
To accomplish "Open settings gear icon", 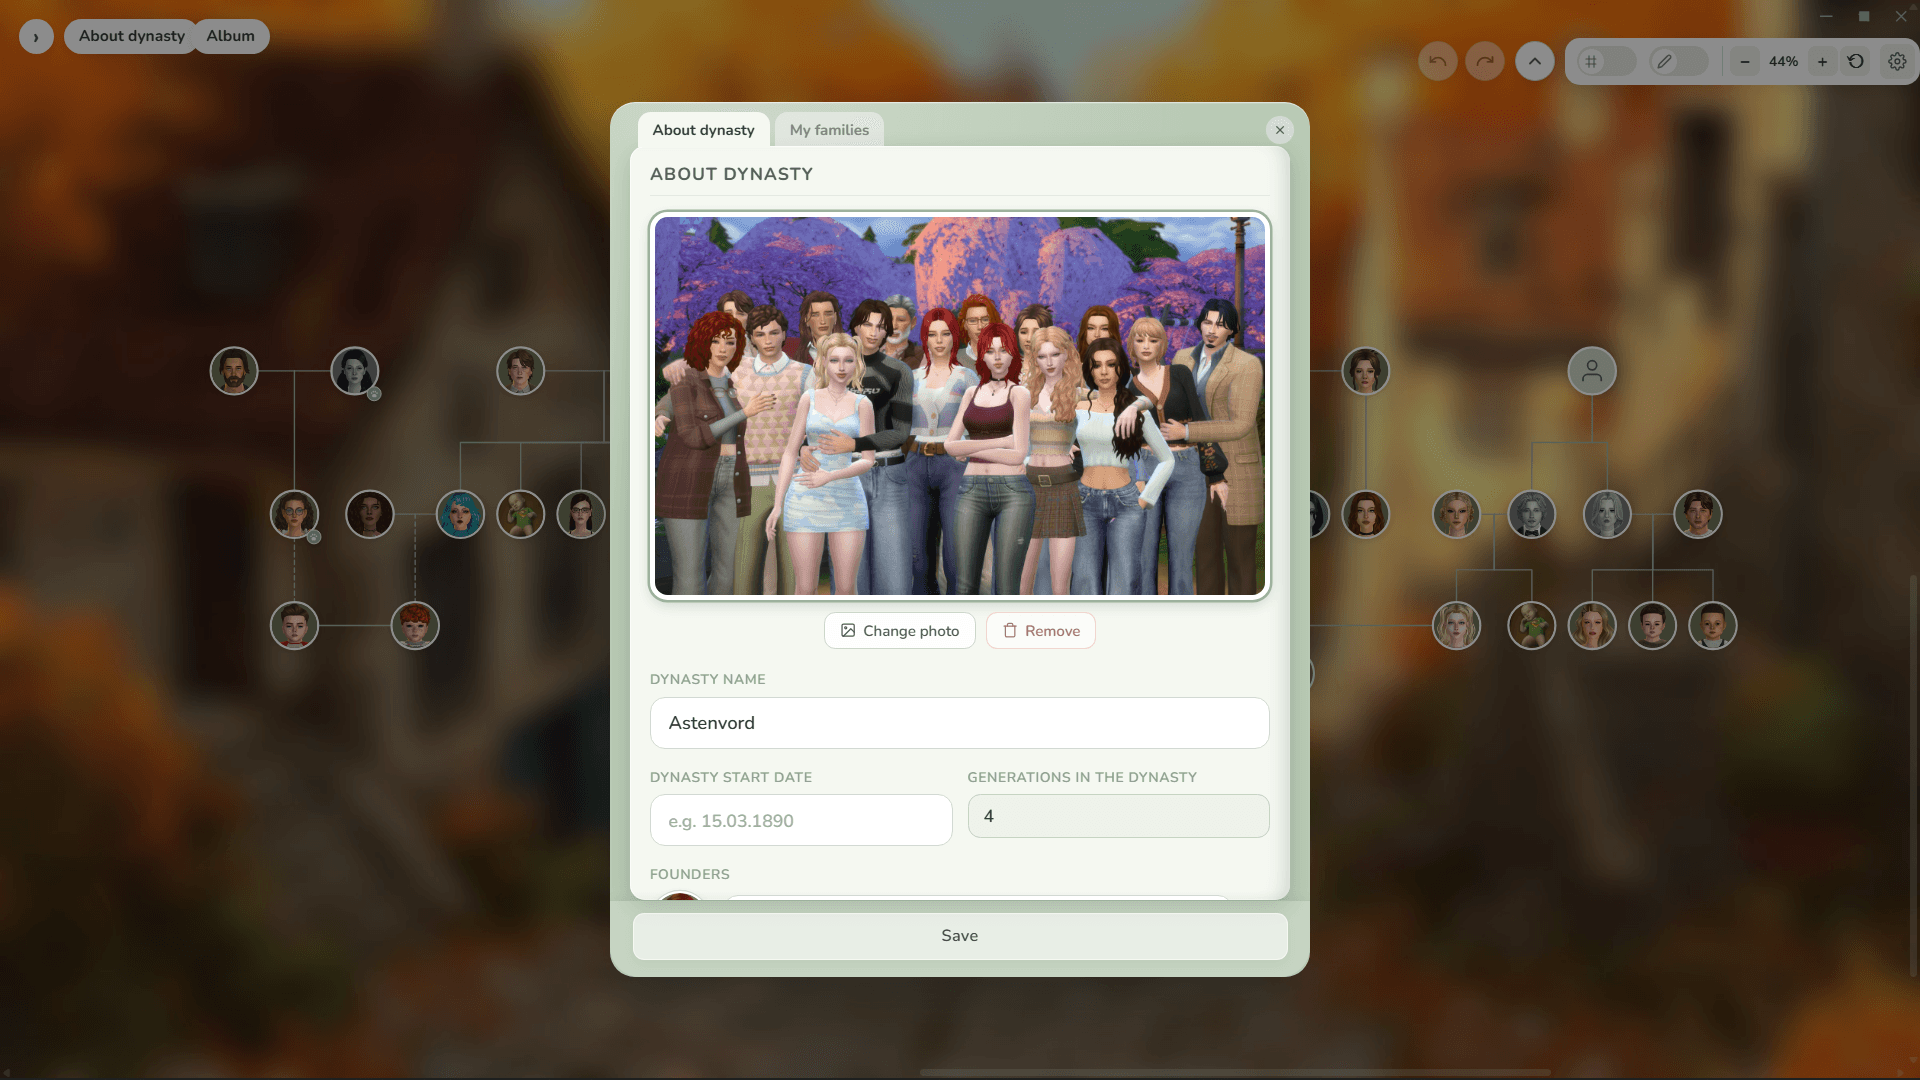I will (x=1897, y=61).
